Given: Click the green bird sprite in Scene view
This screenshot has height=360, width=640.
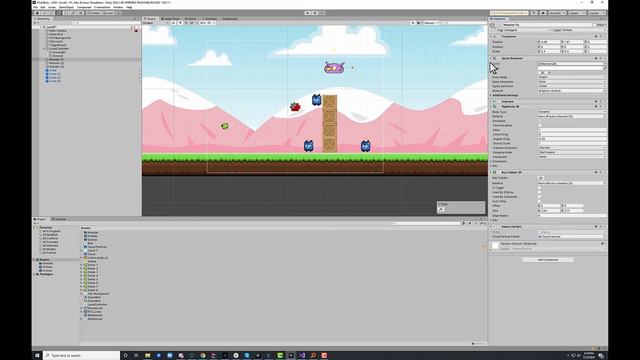Looking at the screenshot, I should pyautogui.click(x=224, y=126).
